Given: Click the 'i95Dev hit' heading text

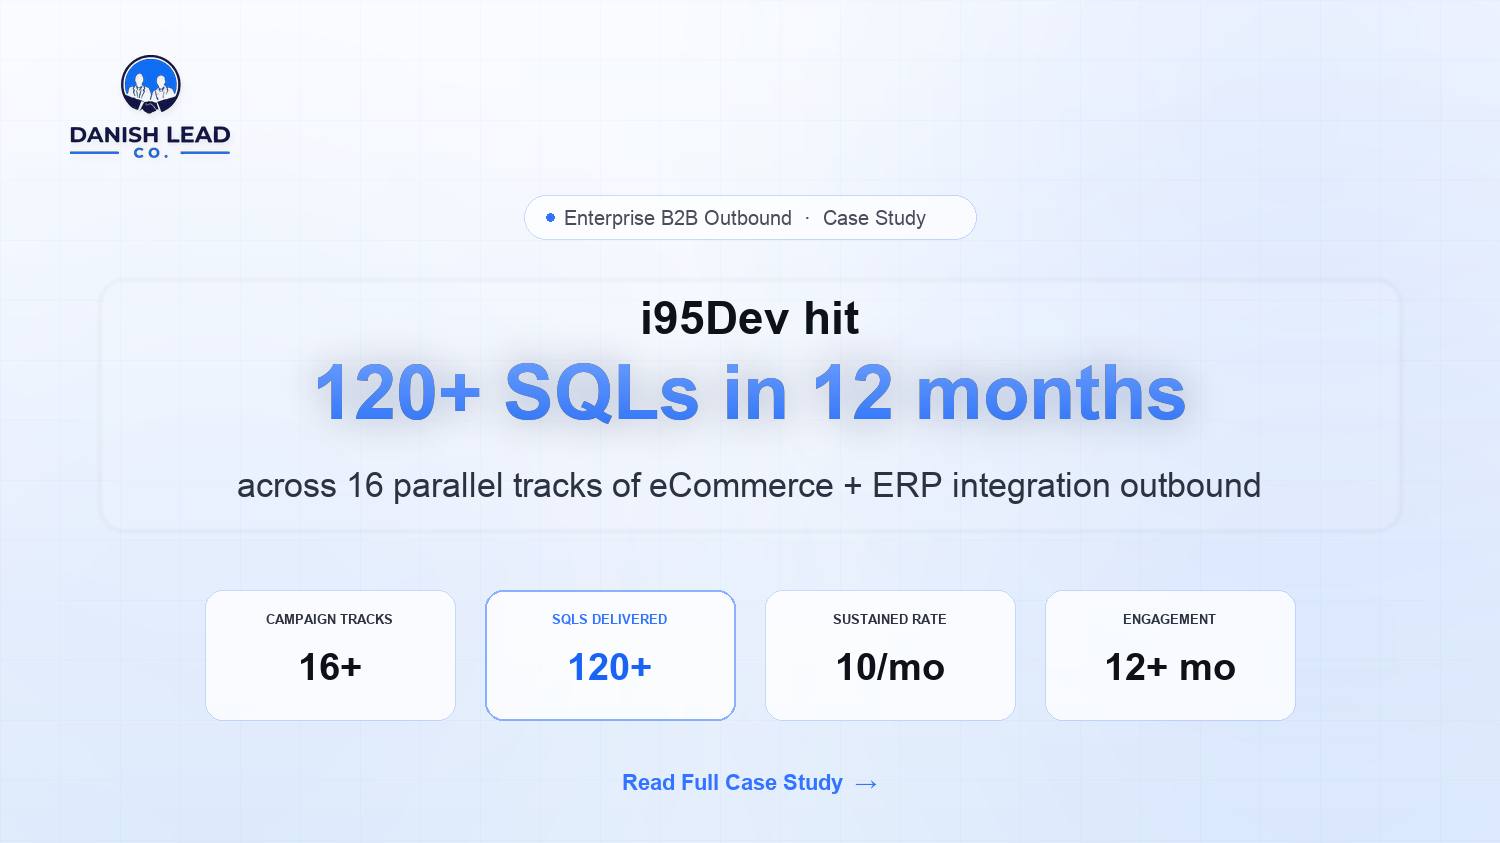Looking at the screenshot, I should click(x=750, y=319).
